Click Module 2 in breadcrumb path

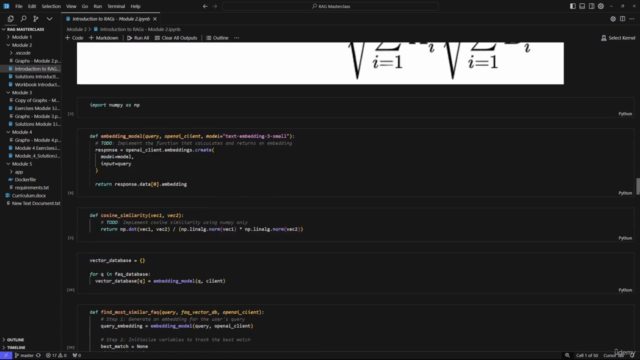(77, 29)
